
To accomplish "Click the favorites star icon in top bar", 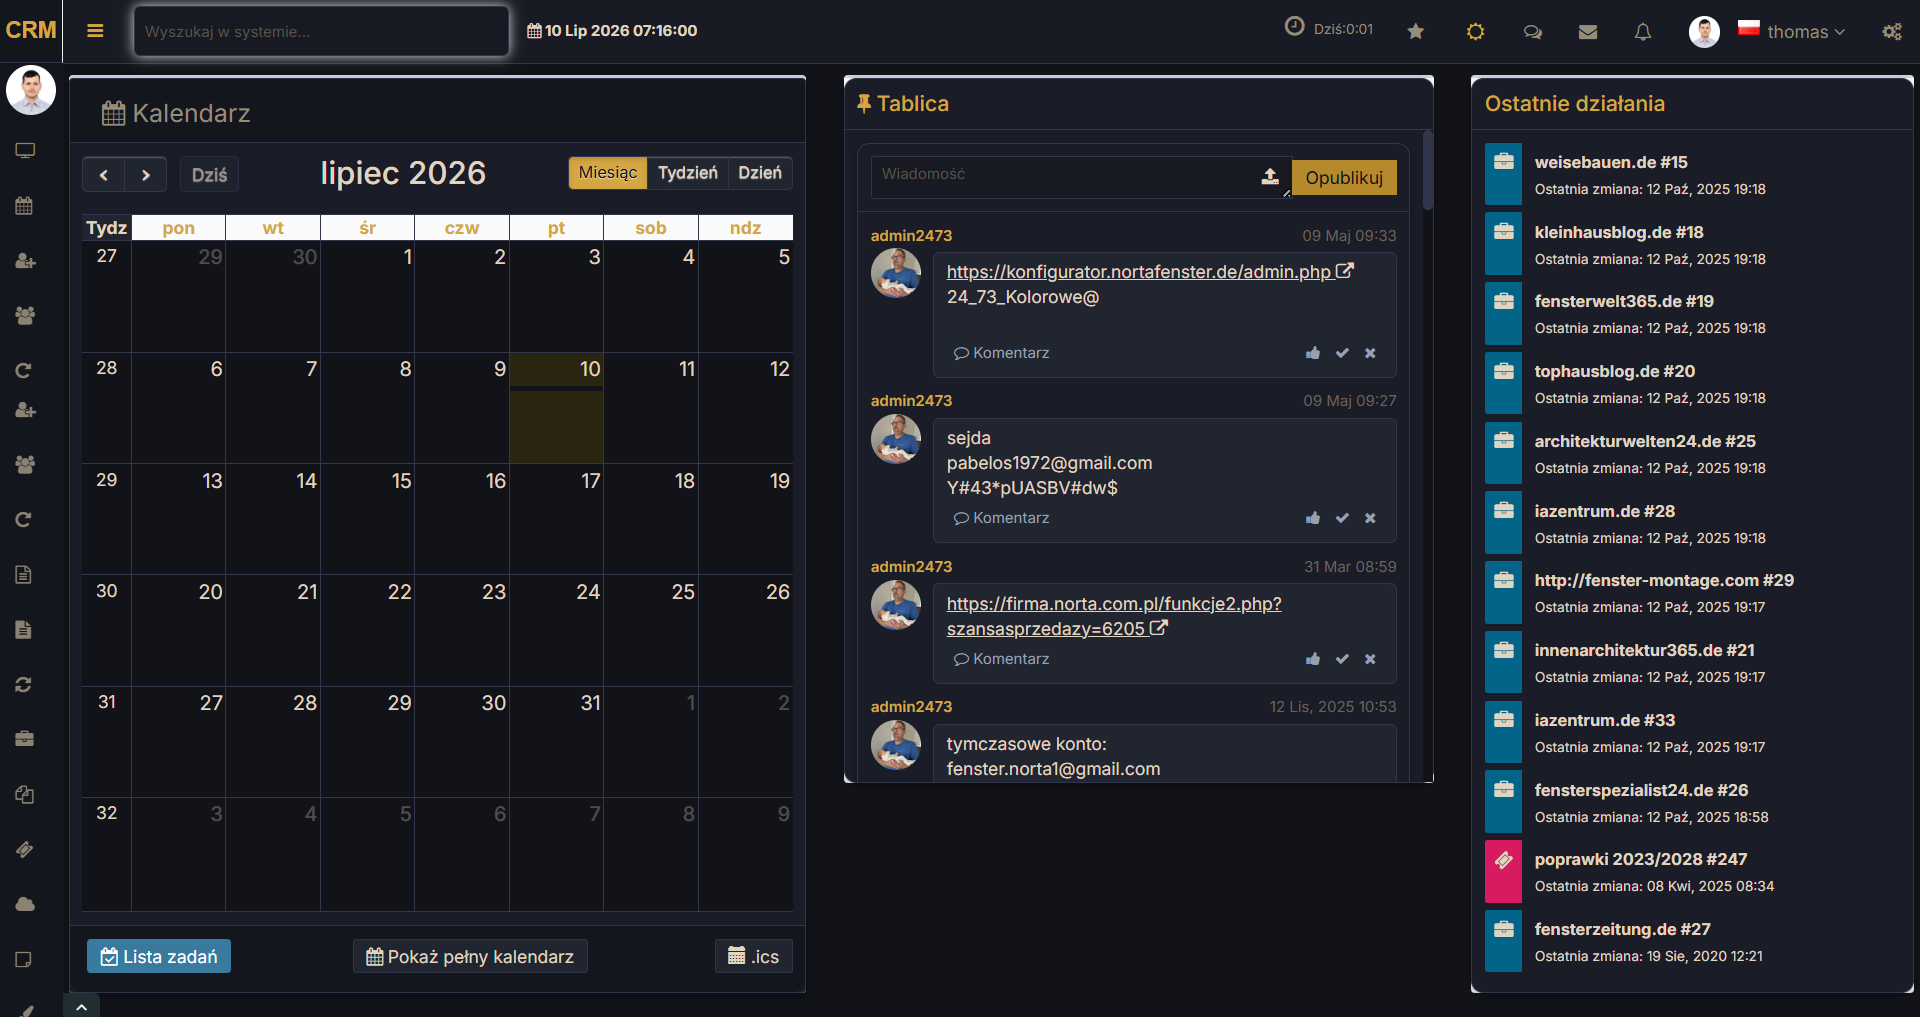I will (x=1415, y=32).
